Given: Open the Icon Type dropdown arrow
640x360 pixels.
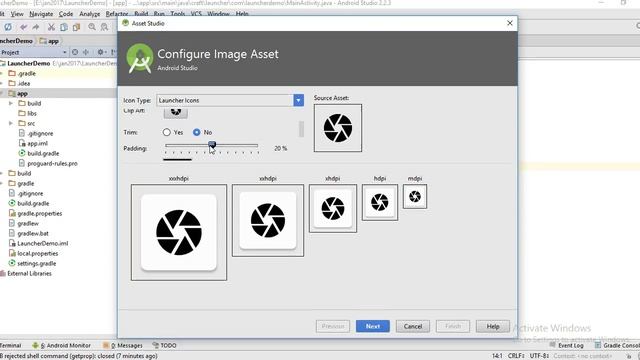Looking at the screenshot, I should 298,100.
